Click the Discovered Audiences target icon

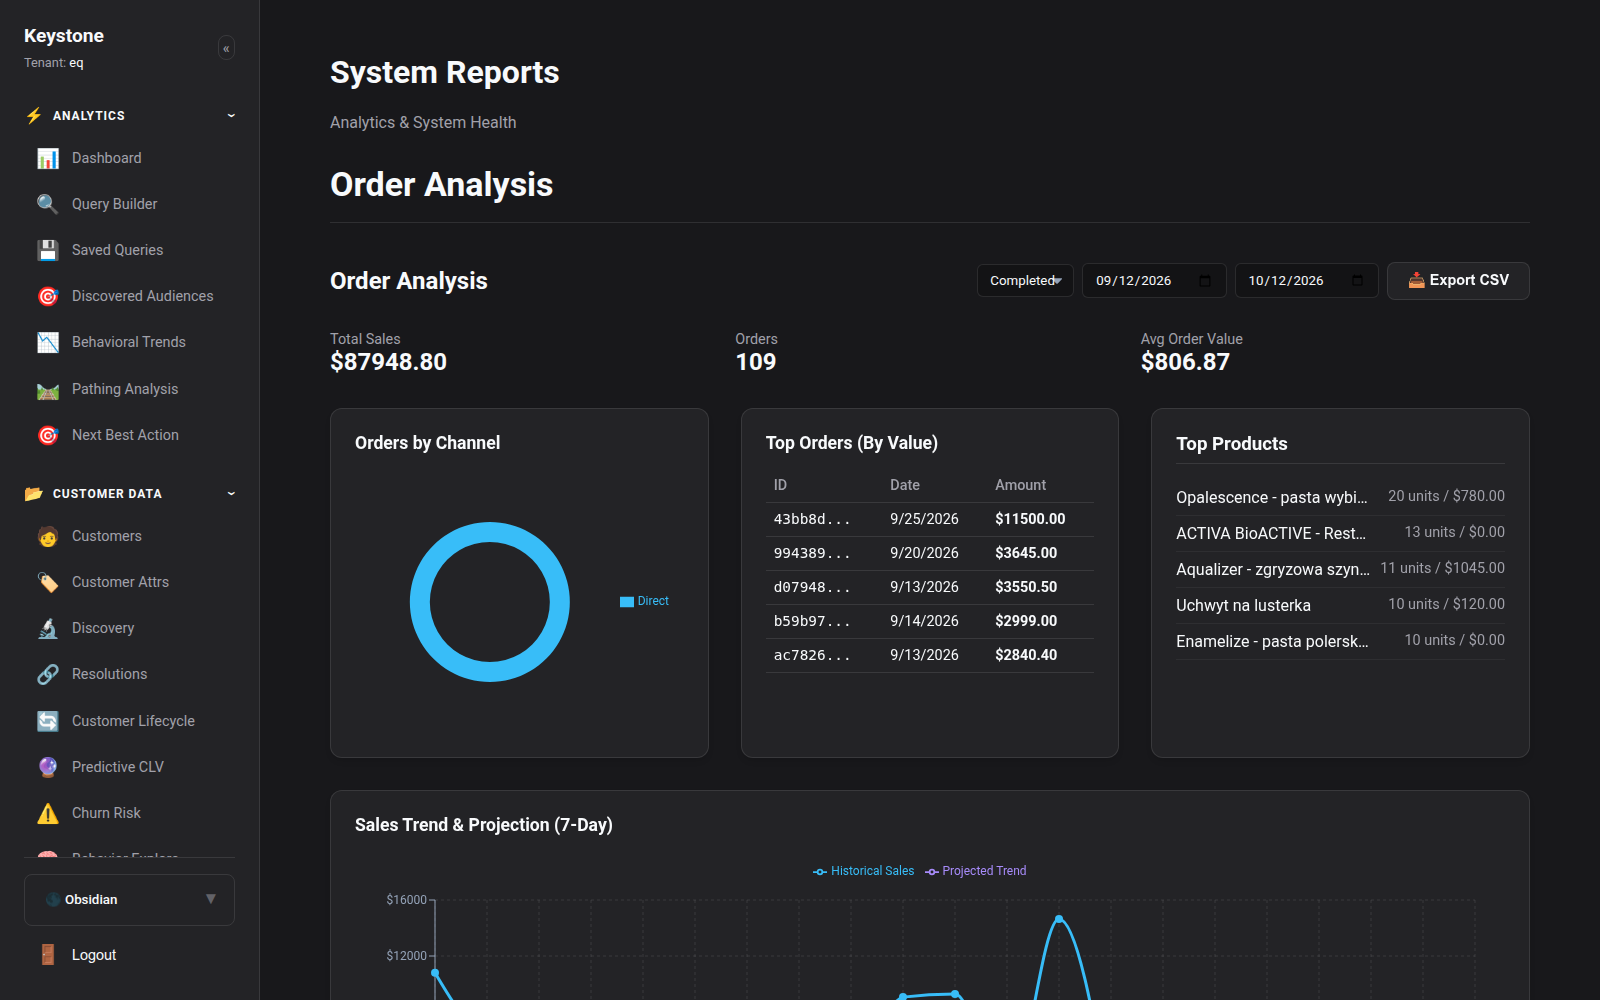point(48,296)
